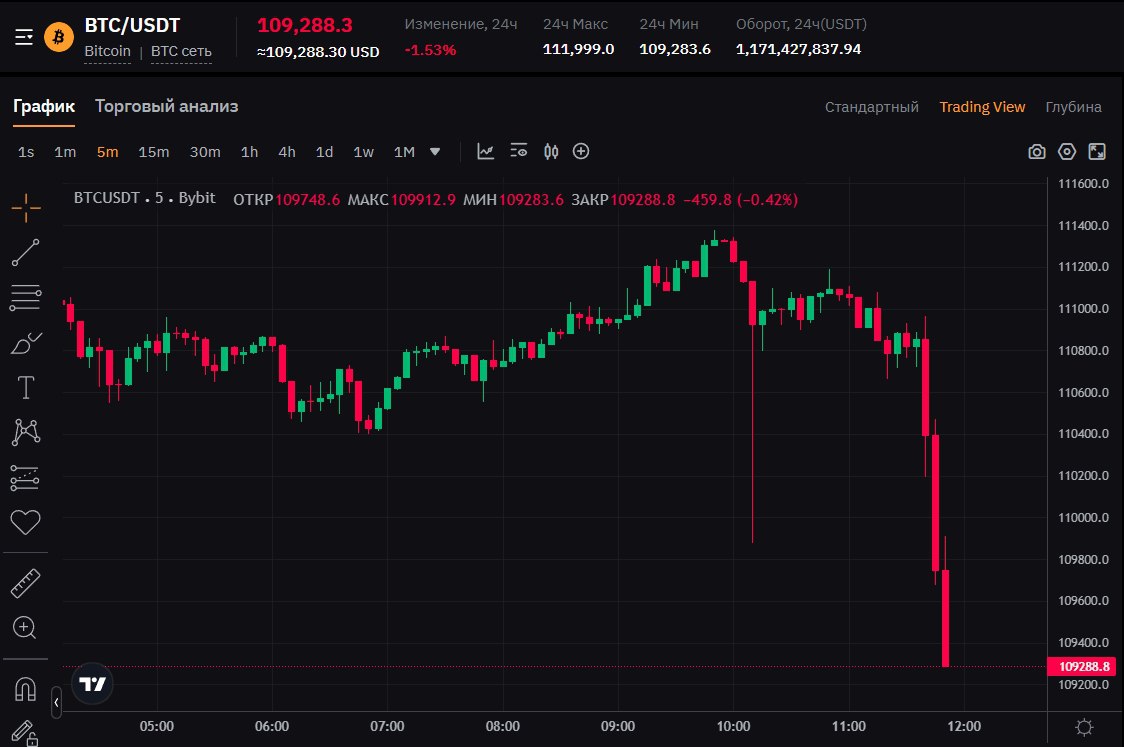
Task: Select the 15m timeframe
Action: click(x=154, y=152)
